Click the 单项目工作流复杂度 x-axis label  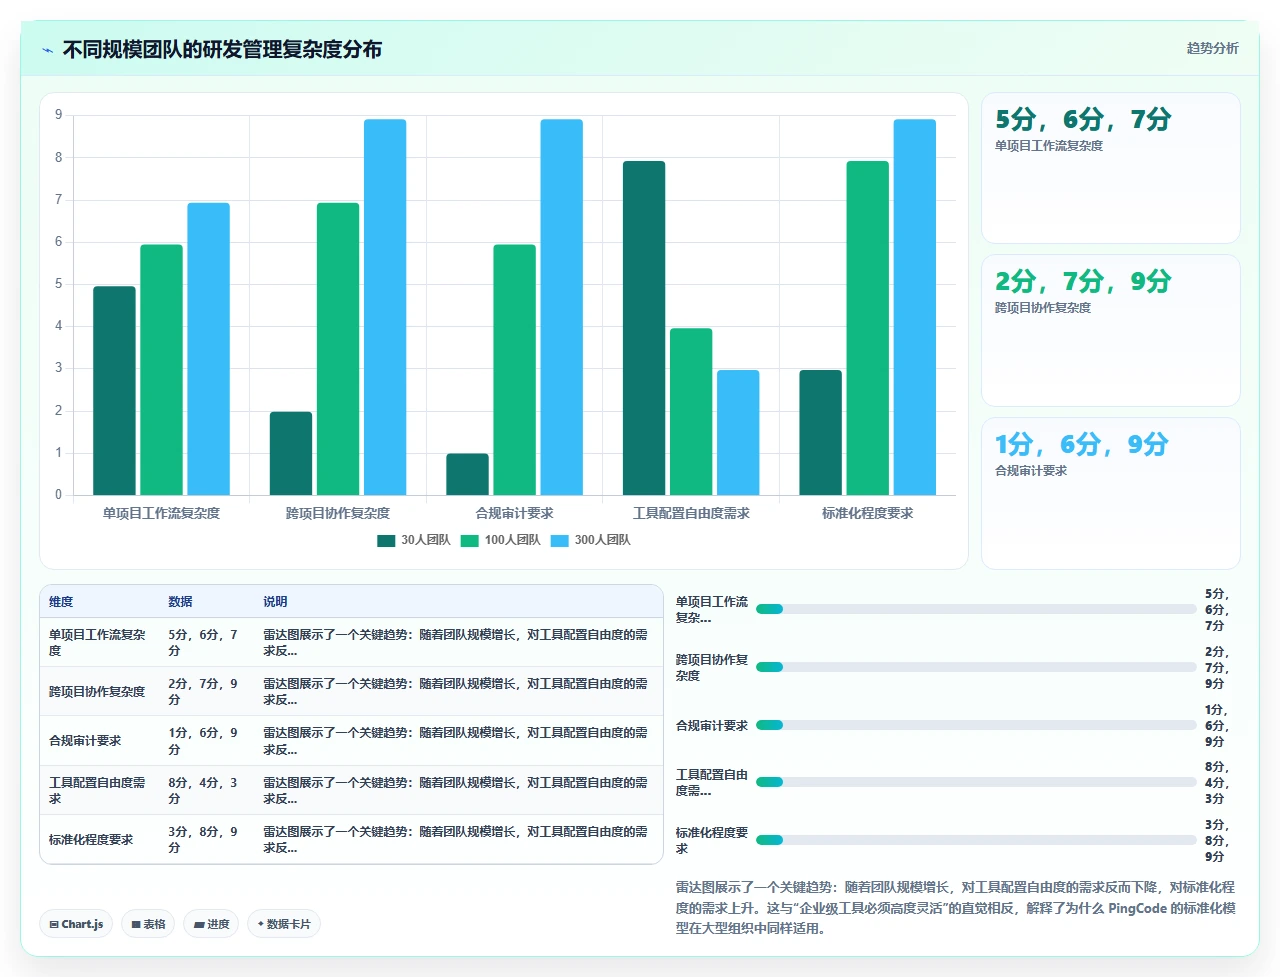[161, 513]
